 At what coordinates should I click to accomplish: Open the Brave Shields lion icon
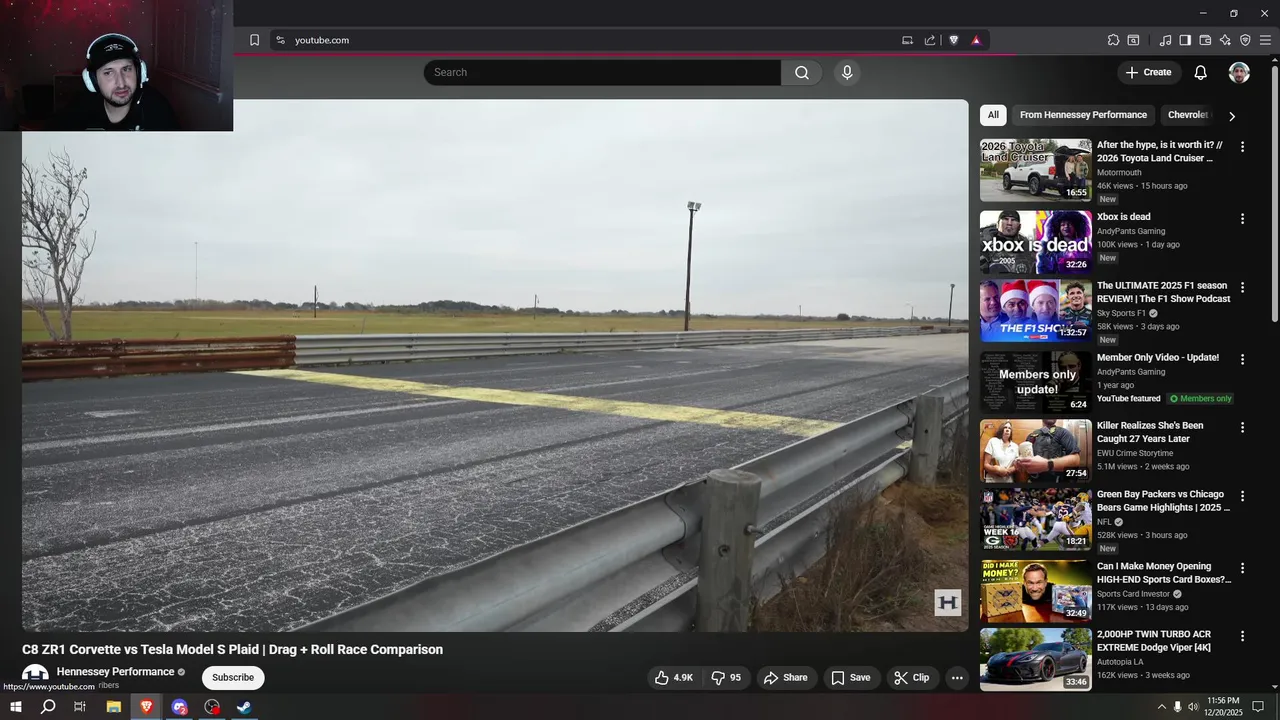point(953,40)
